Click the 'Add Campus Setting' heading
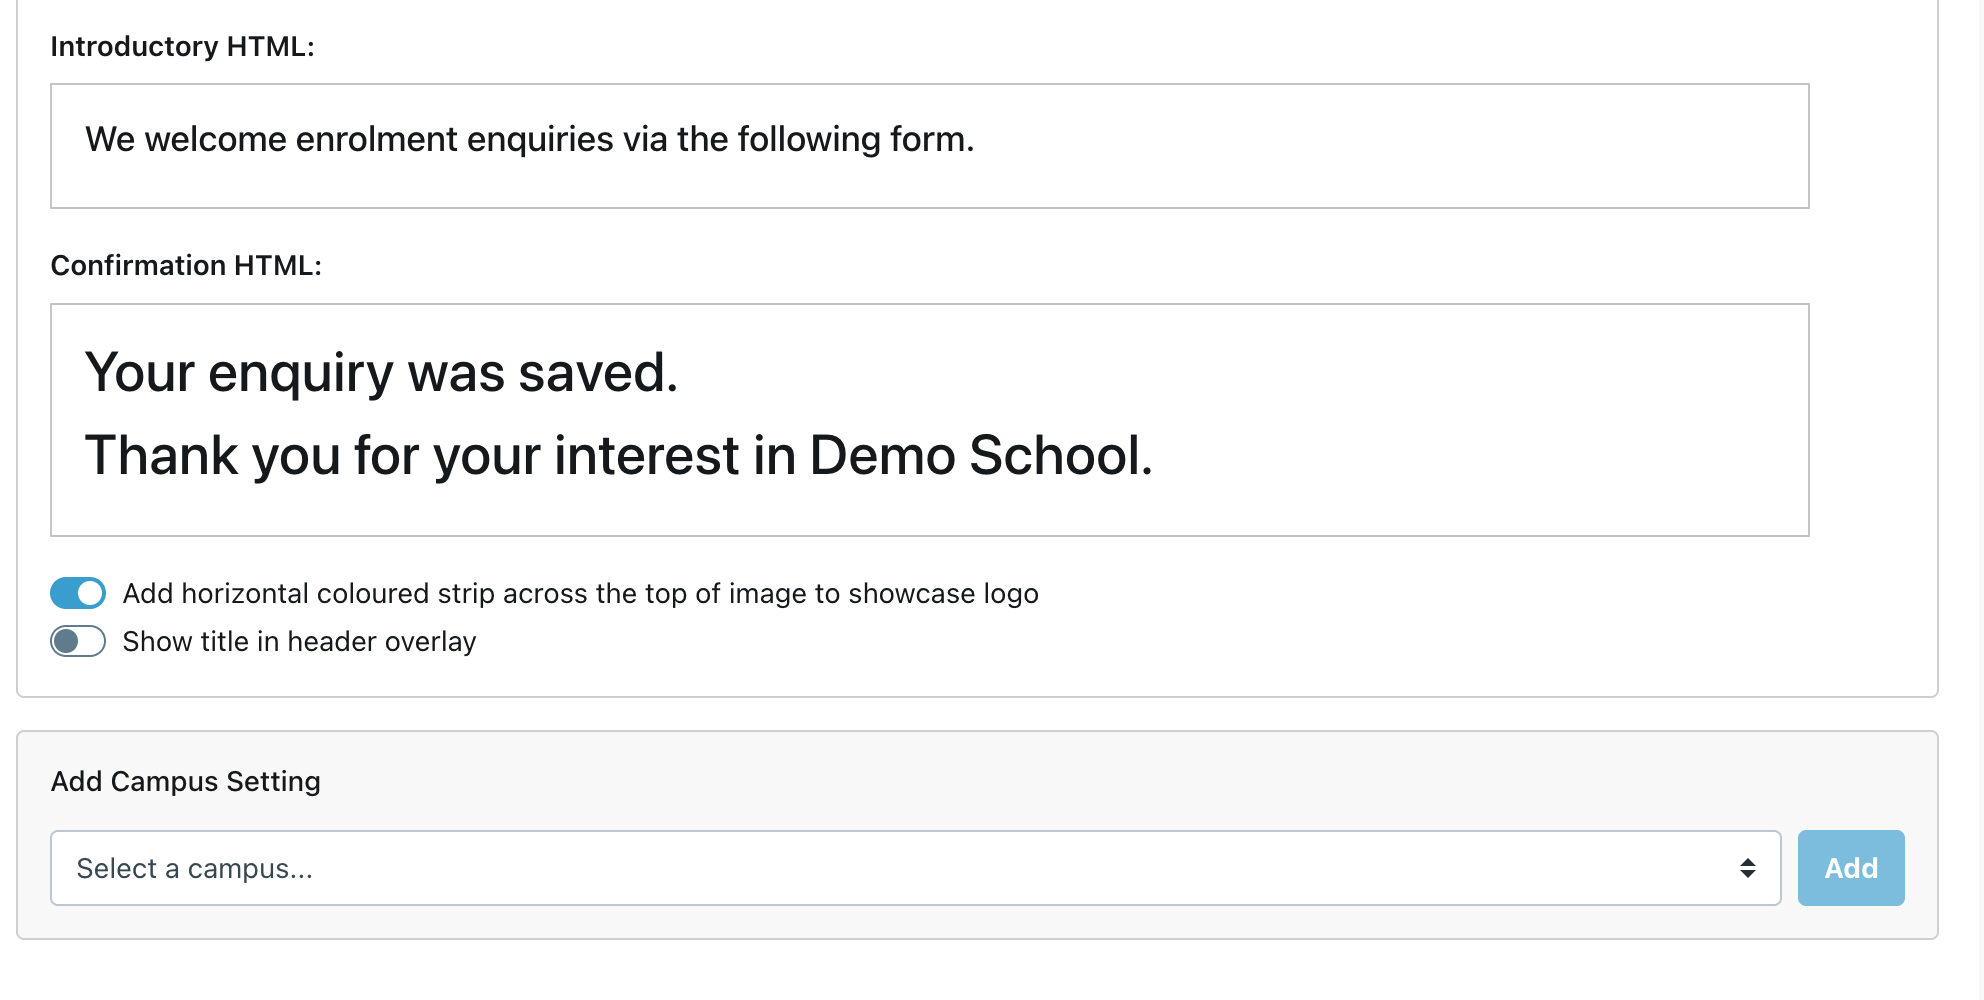The height and width of the screenshot is (1000, 1984). [186, 781]
